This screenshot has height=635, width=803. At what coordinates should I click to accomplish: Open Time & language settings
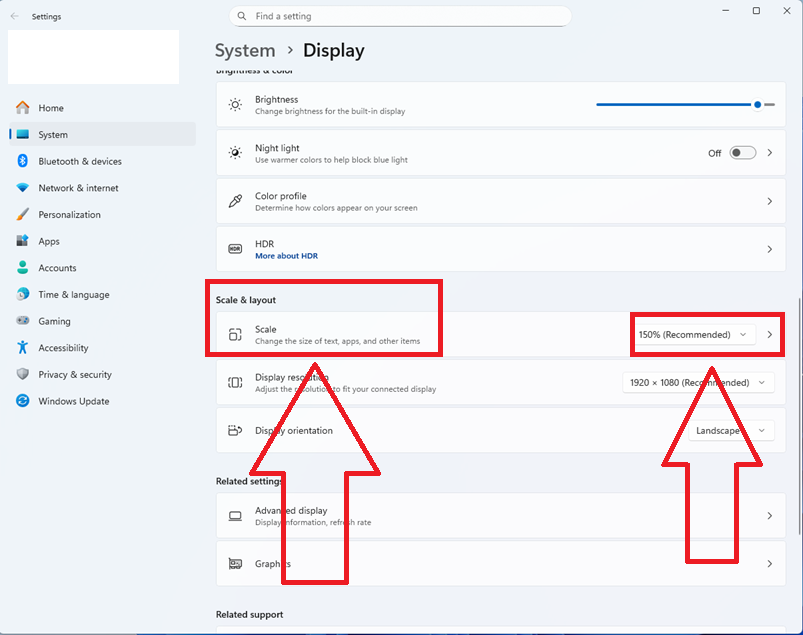click(102, 294)
